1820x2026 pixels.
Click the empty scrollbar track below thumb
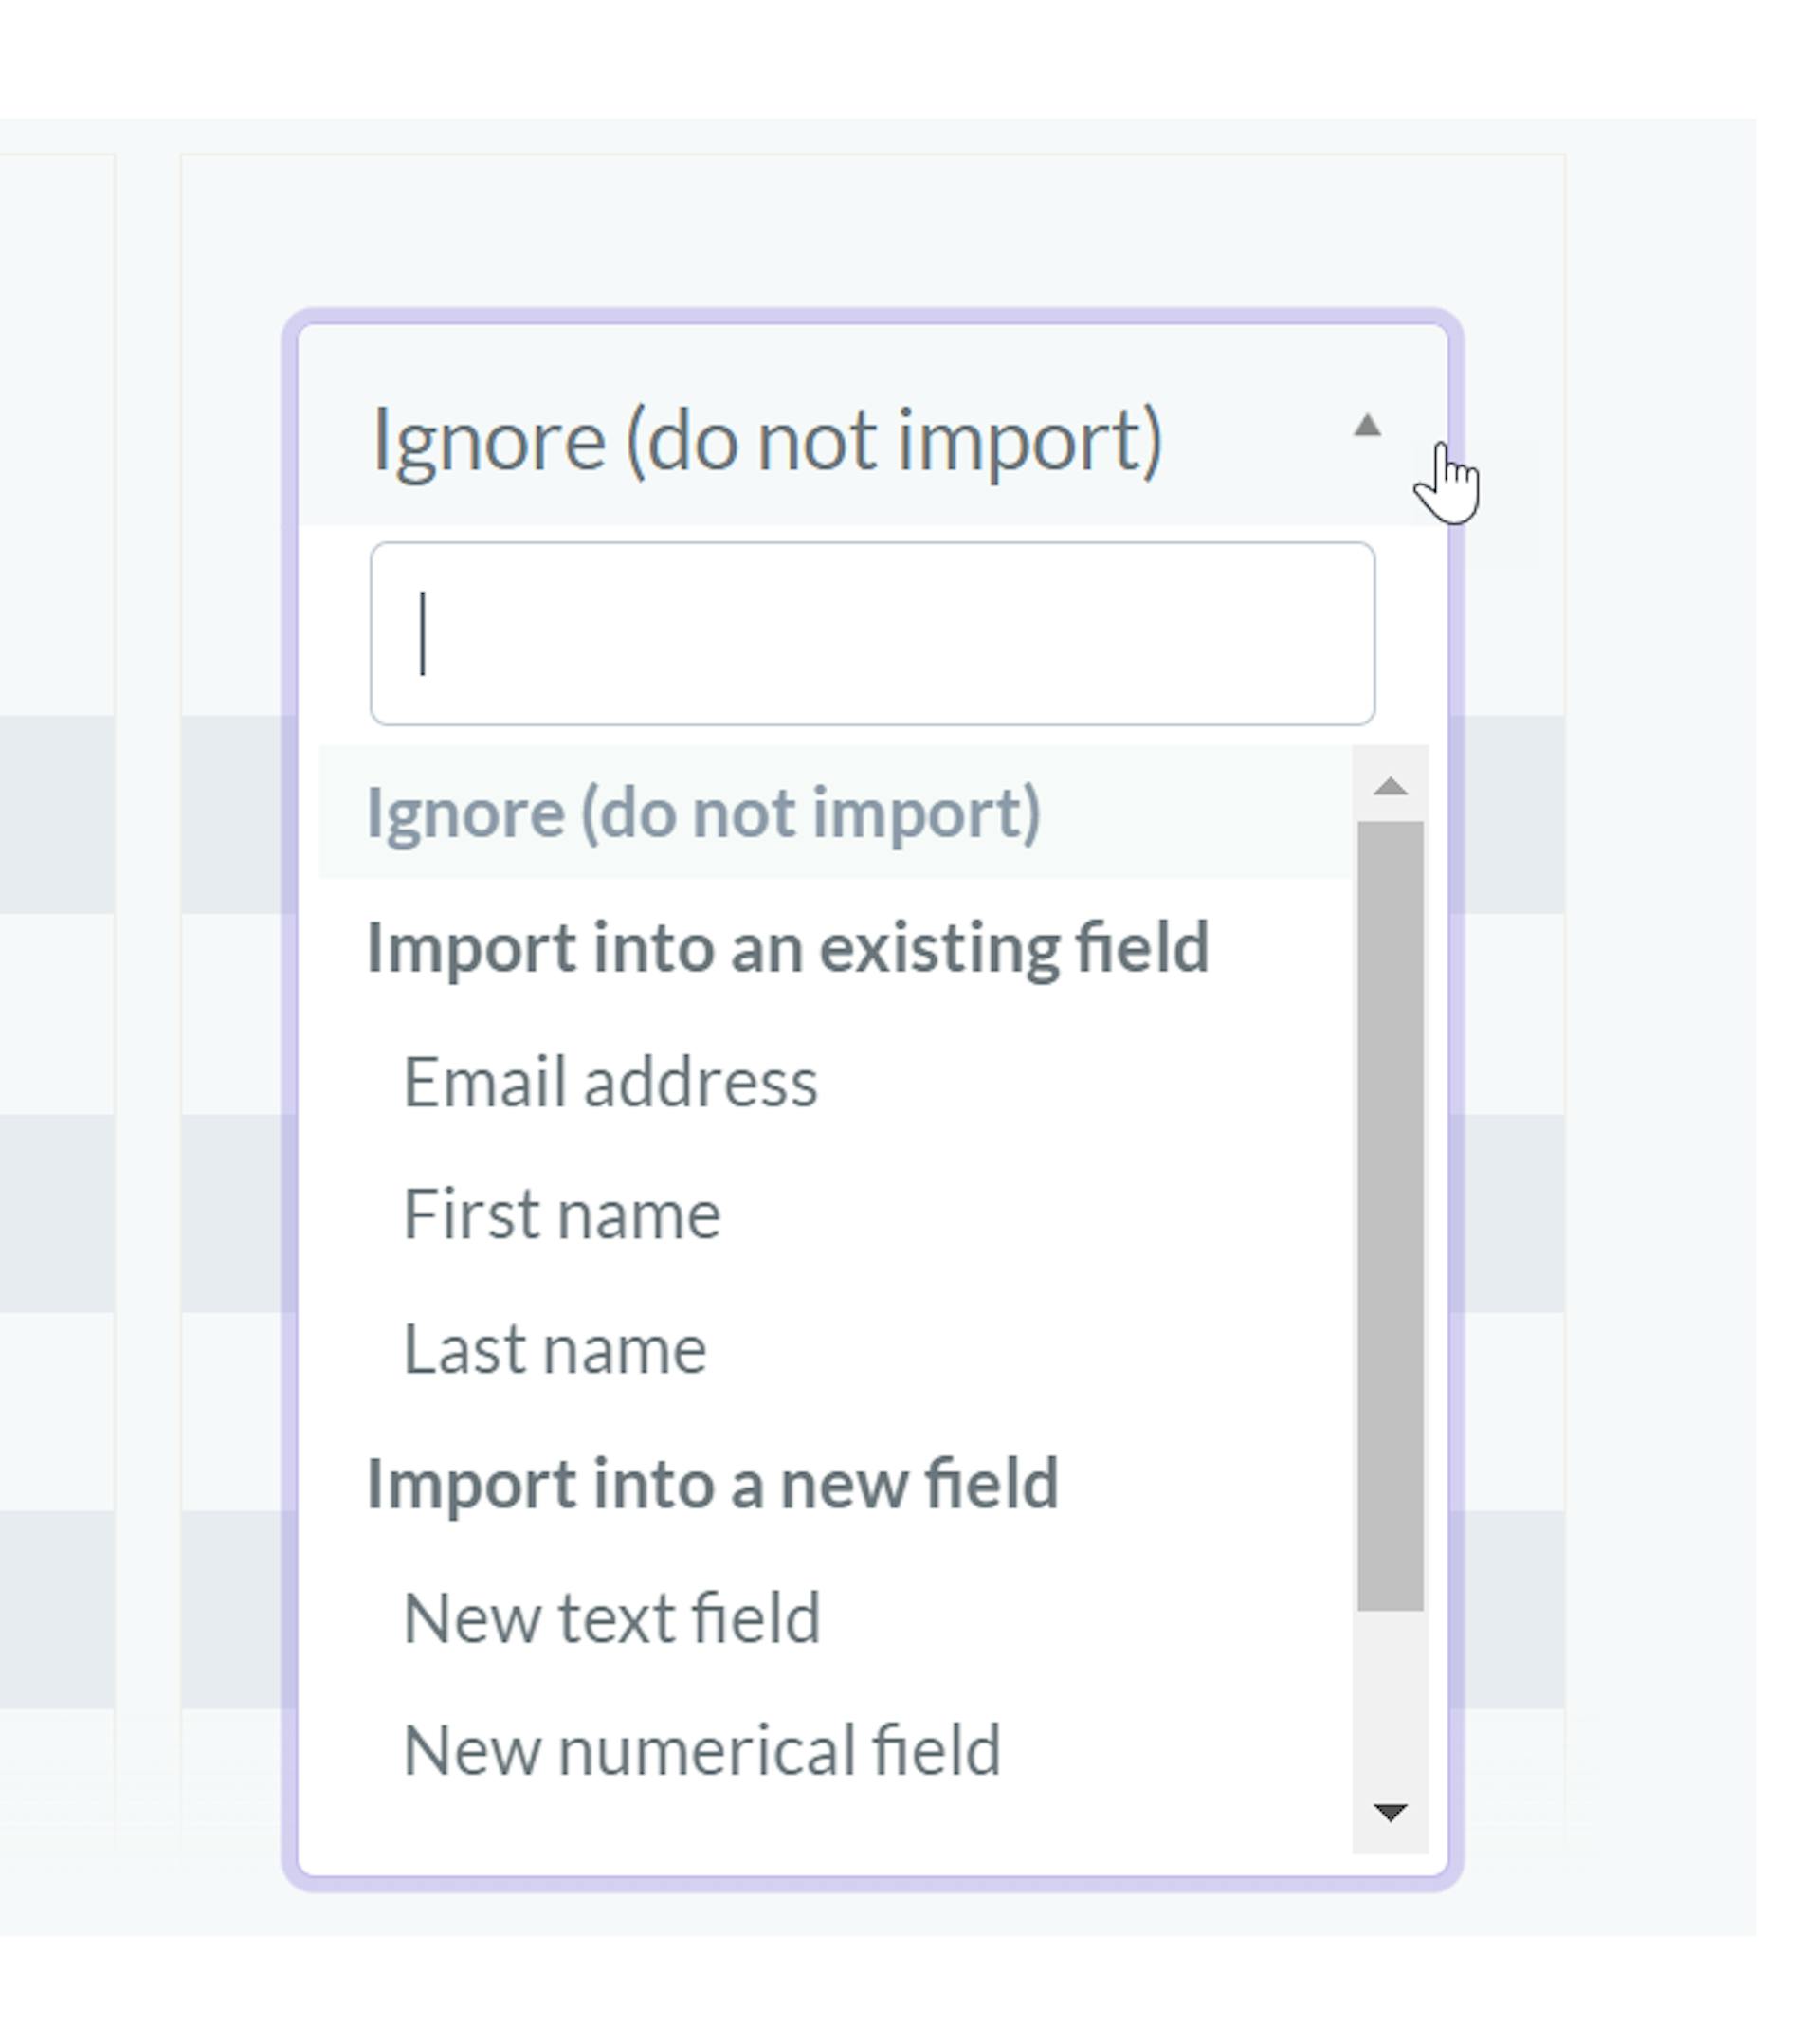(1390, 1700)
